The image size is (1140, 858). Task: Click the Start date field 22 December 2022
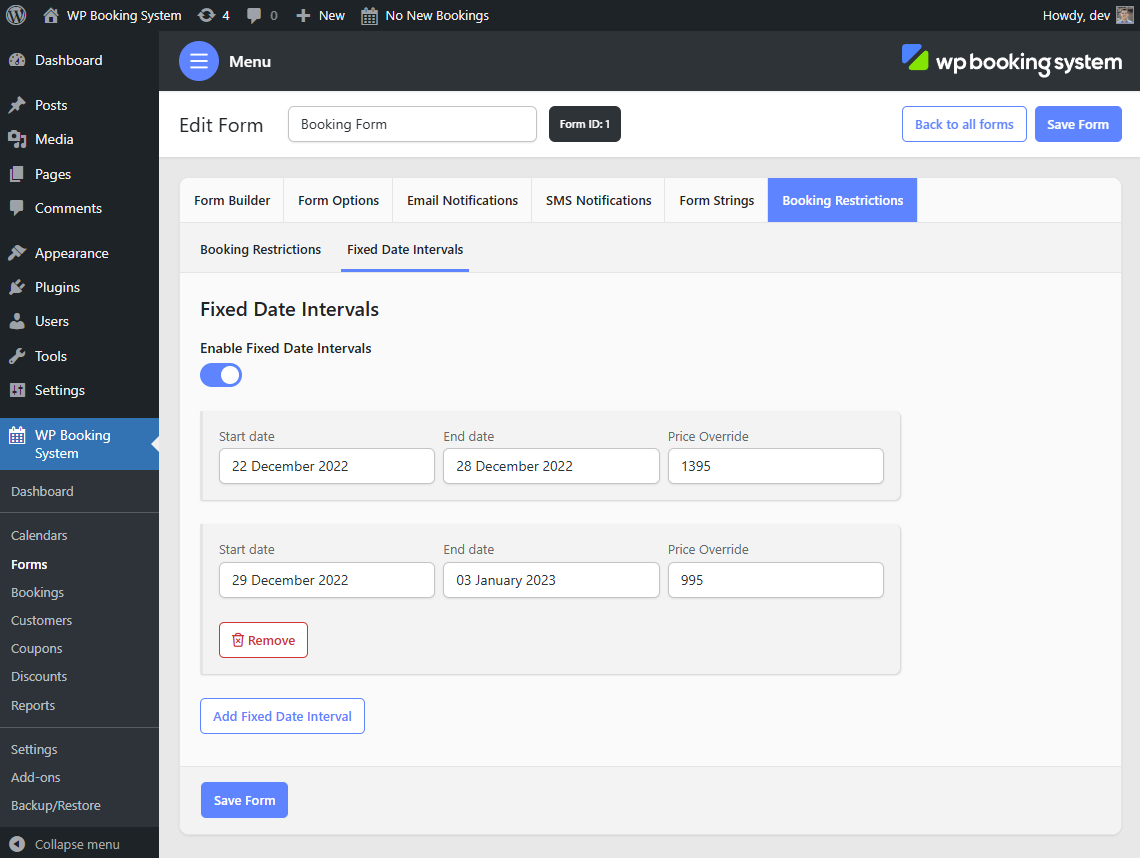[x=326, y=466]
